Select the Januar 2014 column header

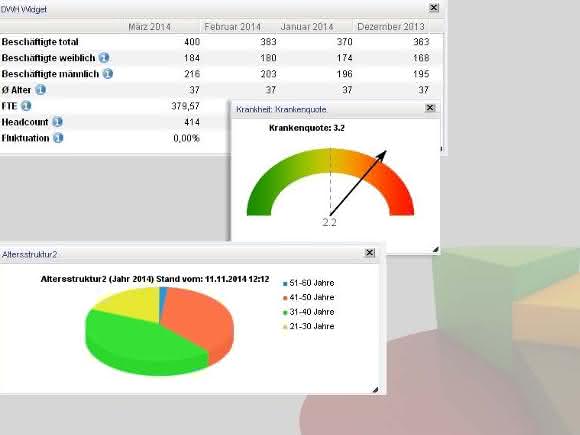[307, 27]
